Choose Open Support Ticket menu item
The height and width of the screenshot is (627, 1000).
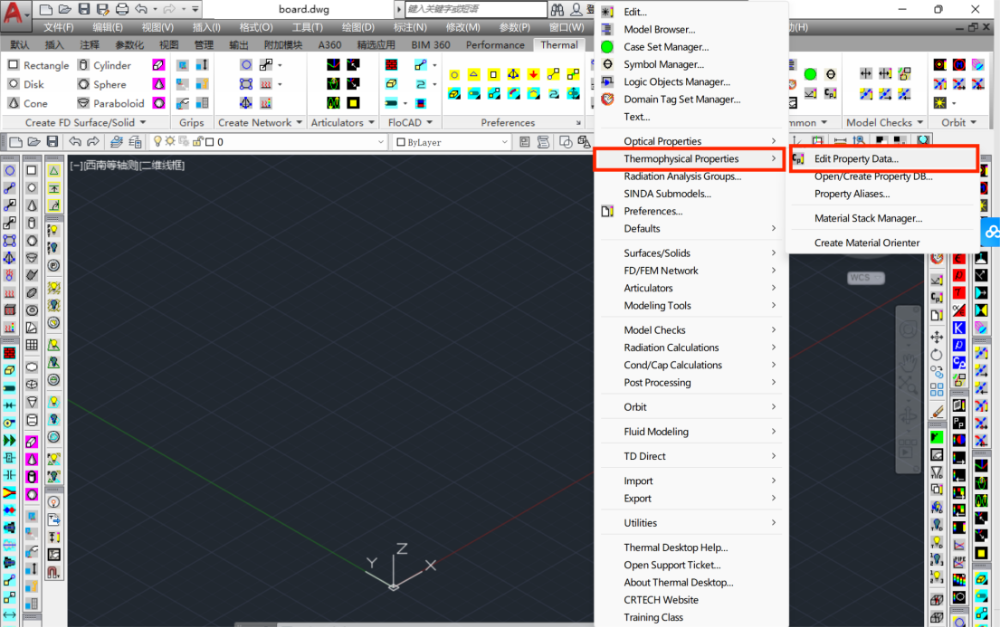coord(691,564)
